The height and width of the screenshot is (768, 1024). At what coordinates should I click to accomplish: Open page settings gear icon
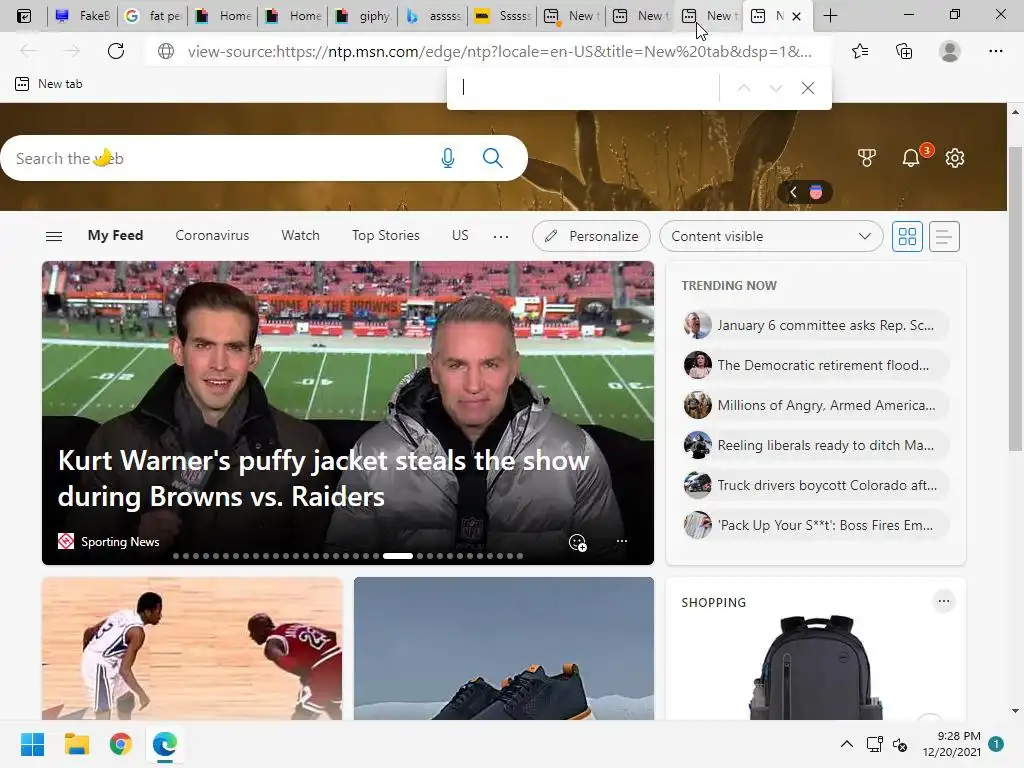[x=955, y=158]
